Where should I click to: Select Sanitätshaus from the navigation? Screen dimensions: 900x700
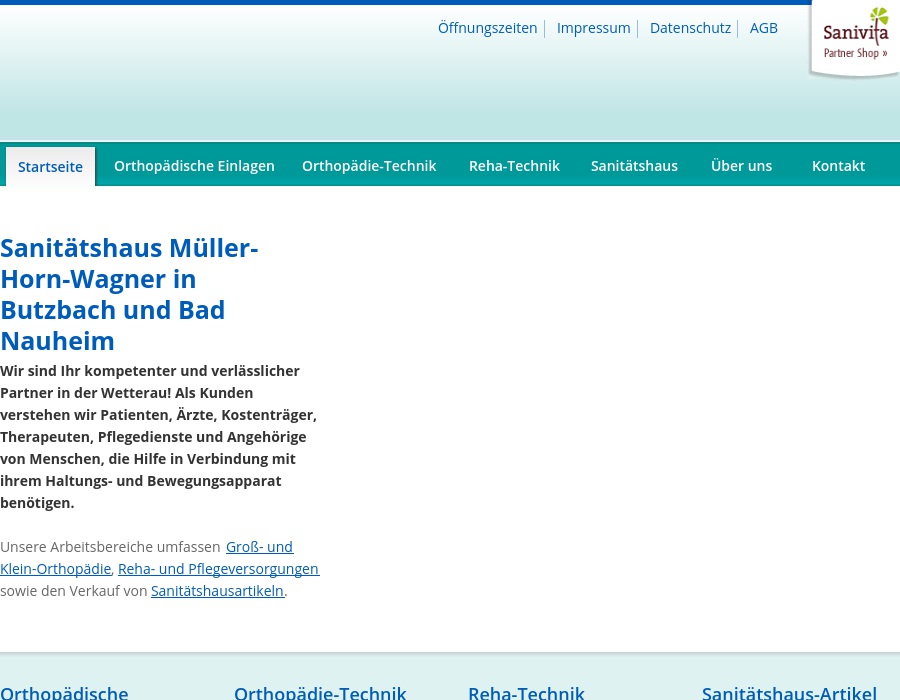[x=634, y=165]
